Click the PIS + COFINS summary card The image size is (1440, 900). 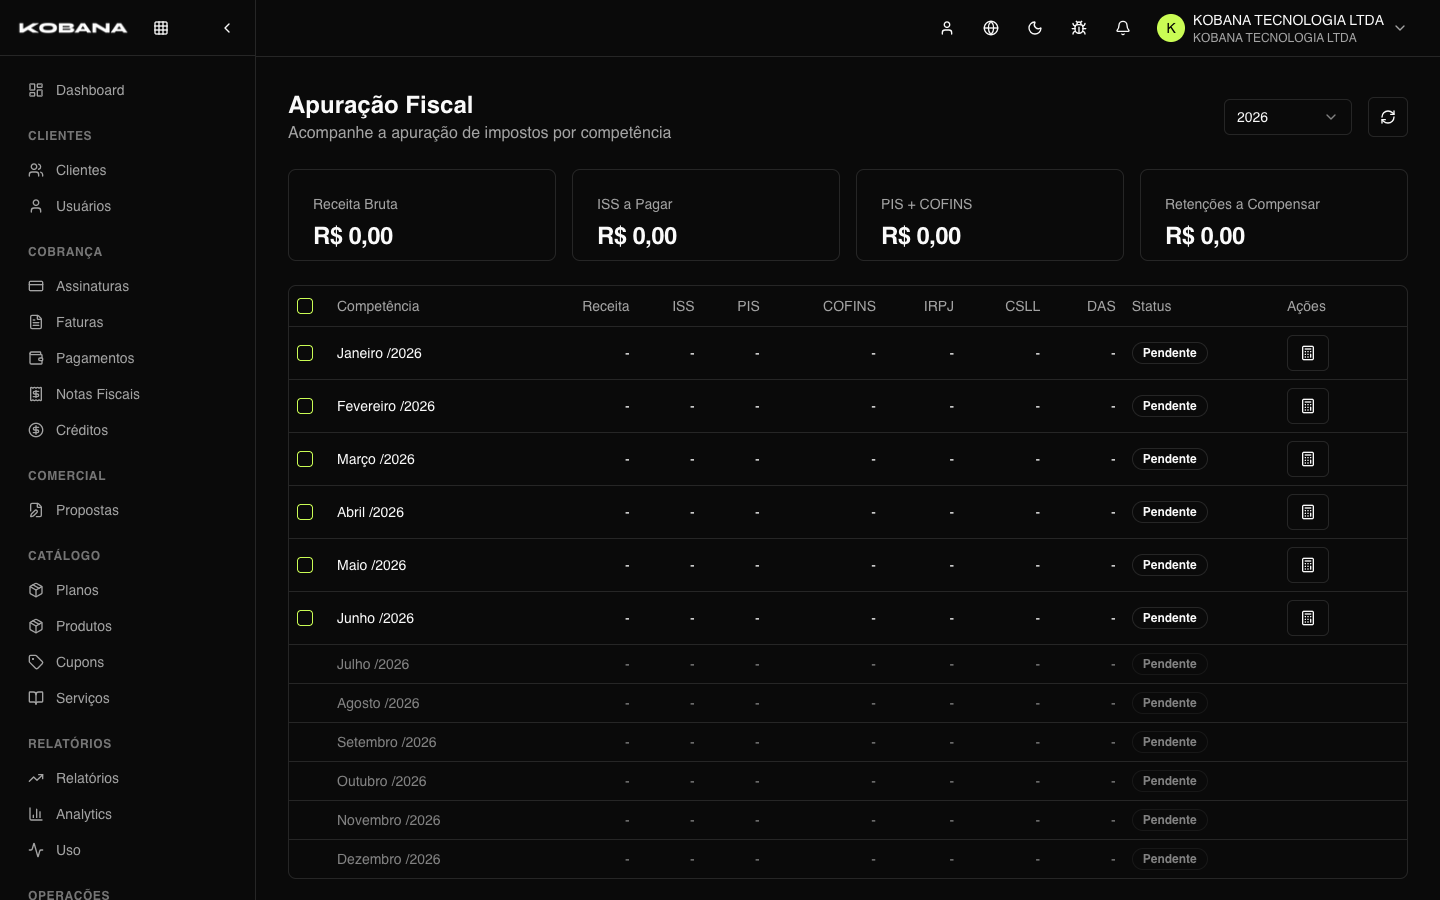pos(990,215)
